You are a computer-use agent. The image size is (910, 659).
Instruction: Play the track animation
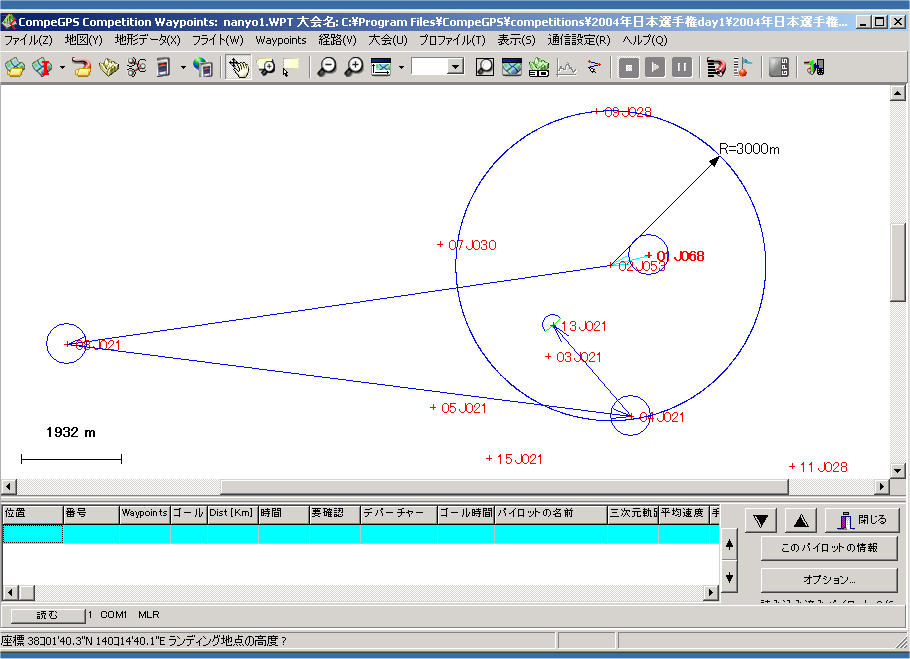tap(655, 67)
